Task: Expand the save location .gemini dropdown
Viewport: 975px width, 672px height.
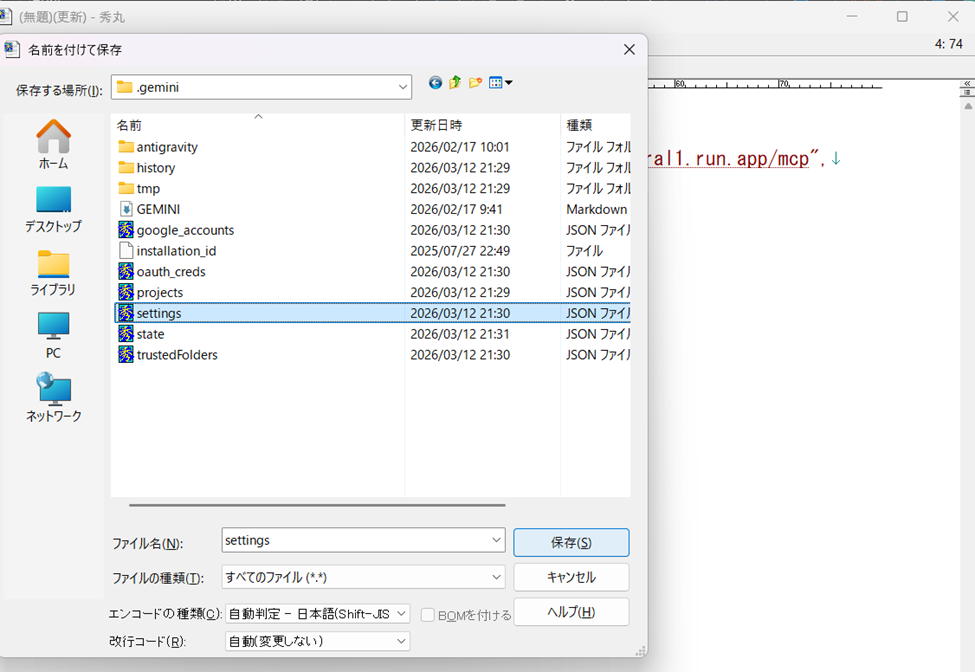Action: pos(402,87)
